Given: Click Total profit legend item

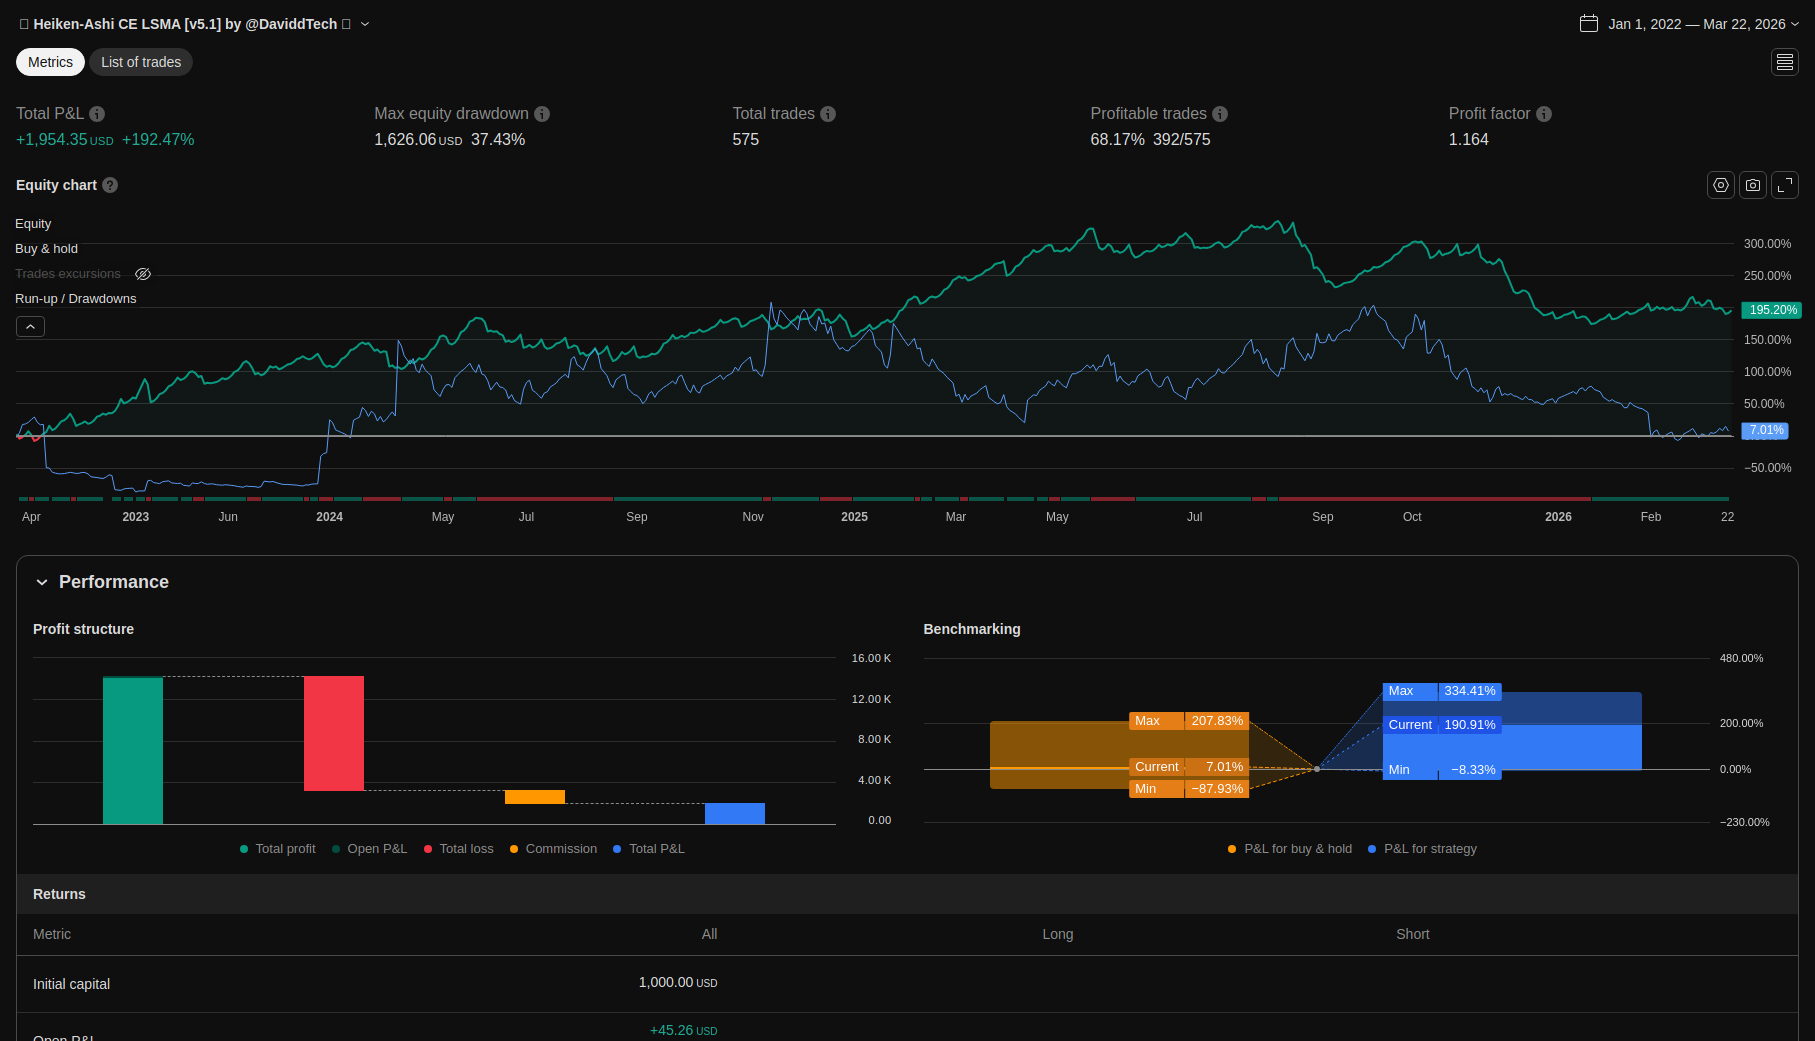Looking at the screenshot, I should click(278, 849).
